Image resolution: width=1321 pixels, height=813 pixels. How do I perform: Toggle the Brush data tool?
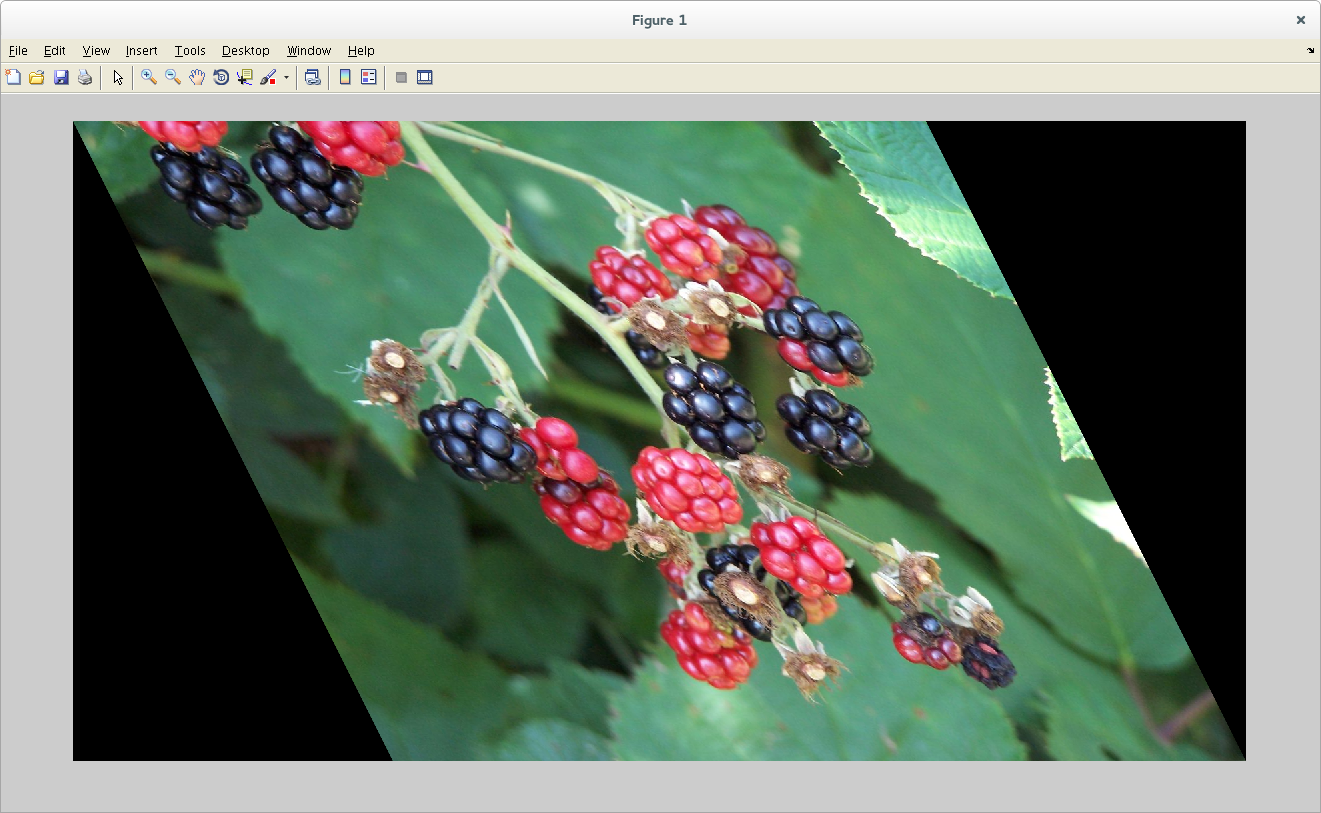pos(268,77)
